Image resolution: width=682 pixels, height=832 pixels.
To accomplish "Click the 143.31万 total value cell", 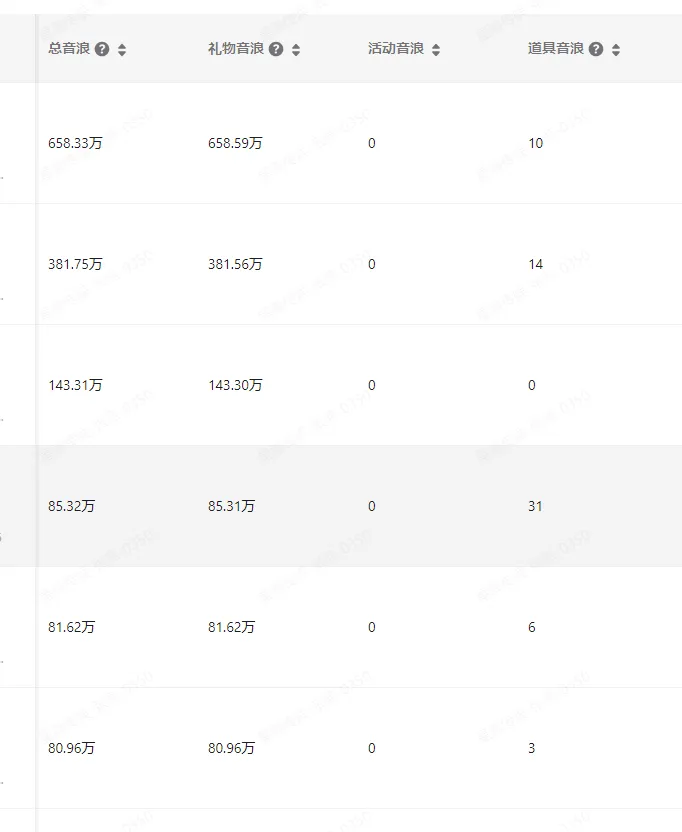I will [x=75, y=385].
